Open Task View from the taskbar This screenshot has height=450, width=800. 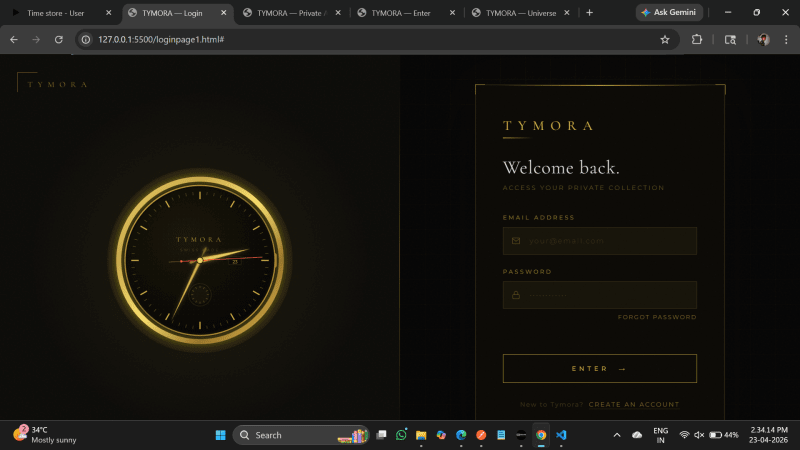click(x=381, y=435)
